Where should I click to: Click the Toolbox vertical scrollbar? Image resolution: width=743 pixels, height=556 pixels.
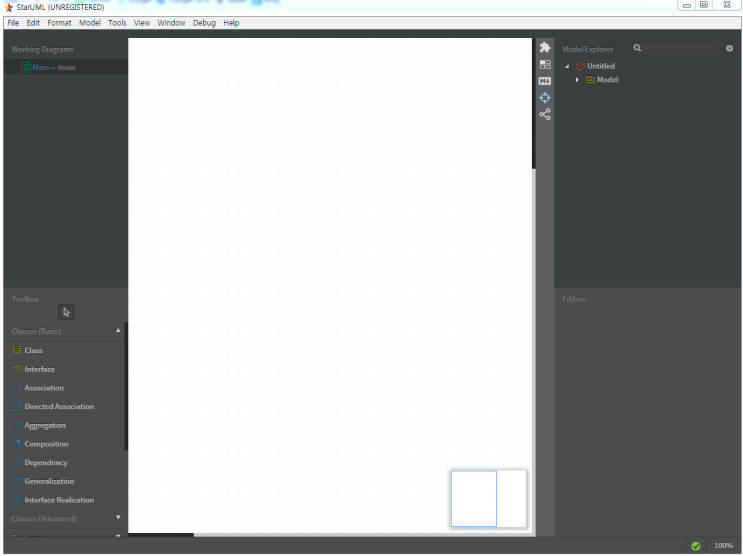pyautogui.click(x=126, y=386)
